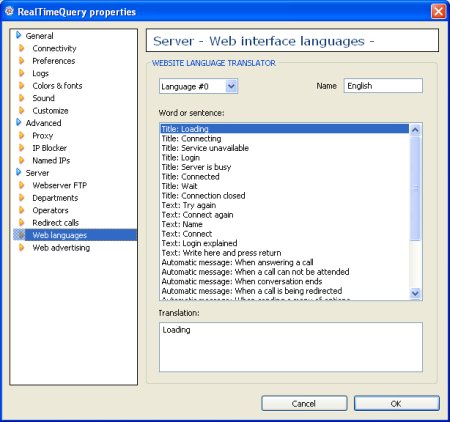450x422 pixels.
Task: Open Redirect calls settings
Action: coord(56,223)
